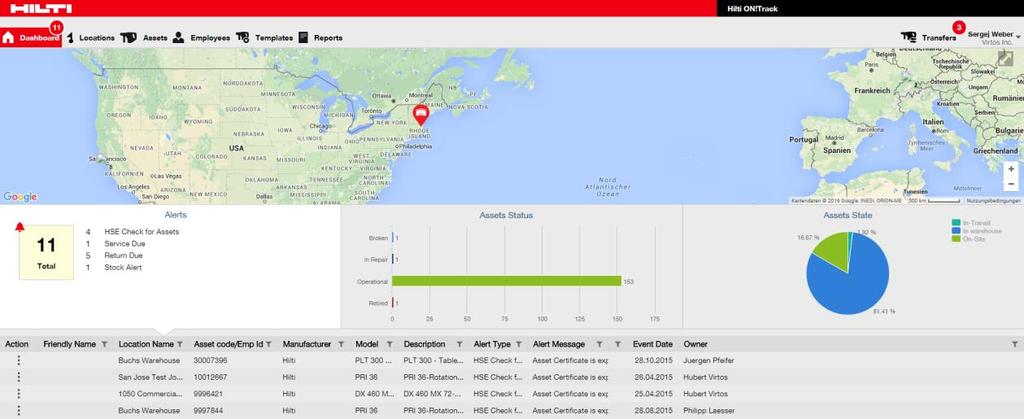Click the 1050 Commercia... location cell
Screen dimensions: 1024x419
149,394
